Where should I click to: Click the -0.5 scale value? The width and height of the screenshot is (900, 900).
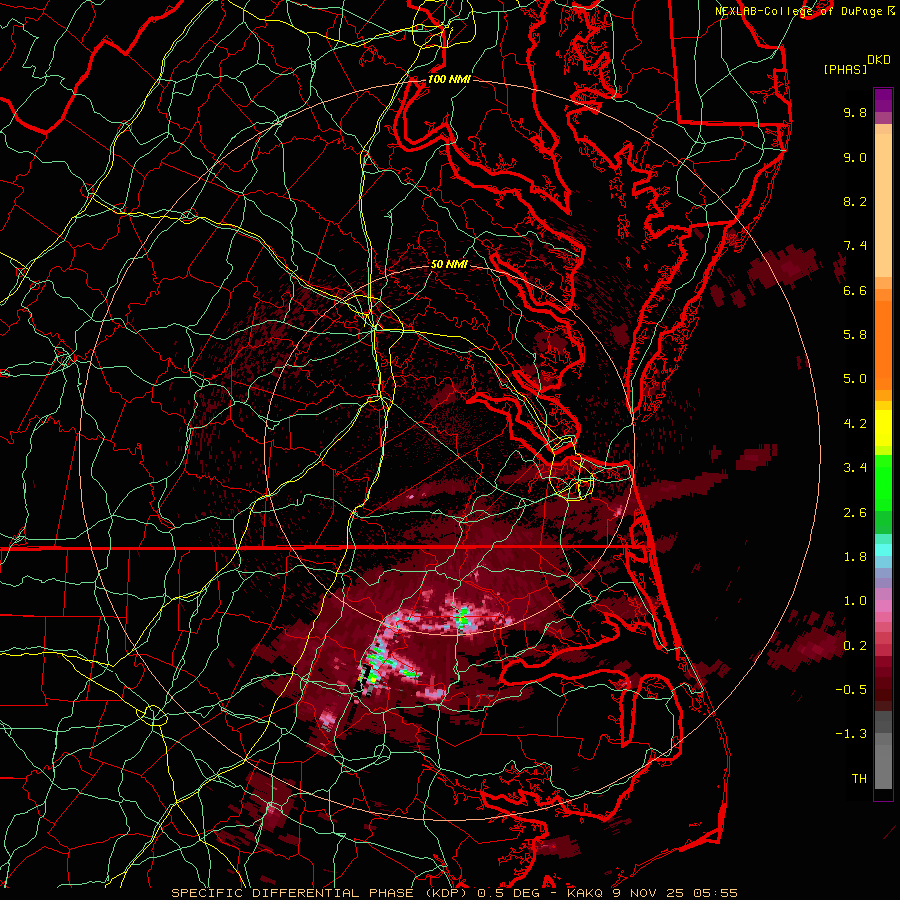(x=851, y=690)
